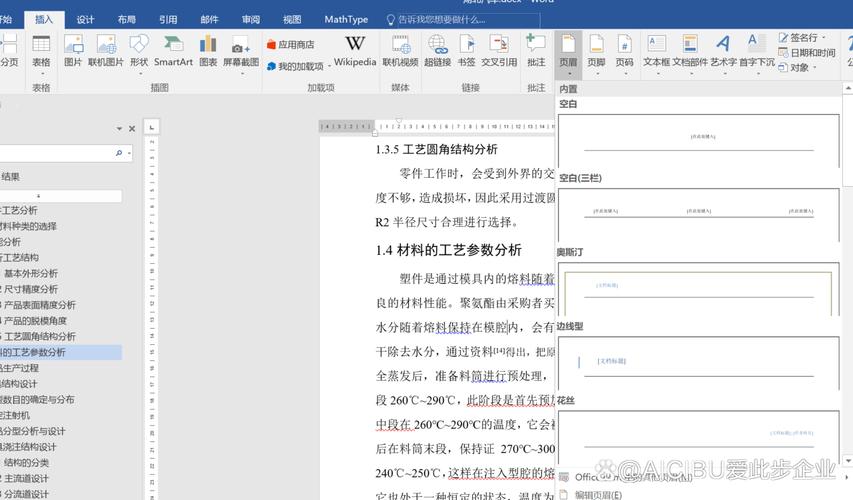Open the 应用商店 store
853x500 pixels.
290,45
